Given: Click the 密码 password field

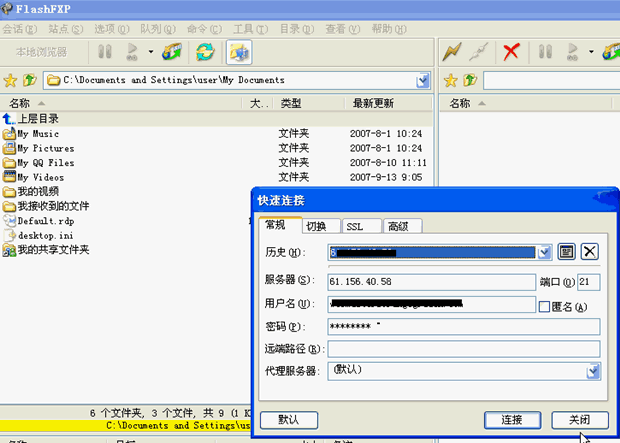Looking at the screenshot, I should pyautogui.click(x=464, y=327).
